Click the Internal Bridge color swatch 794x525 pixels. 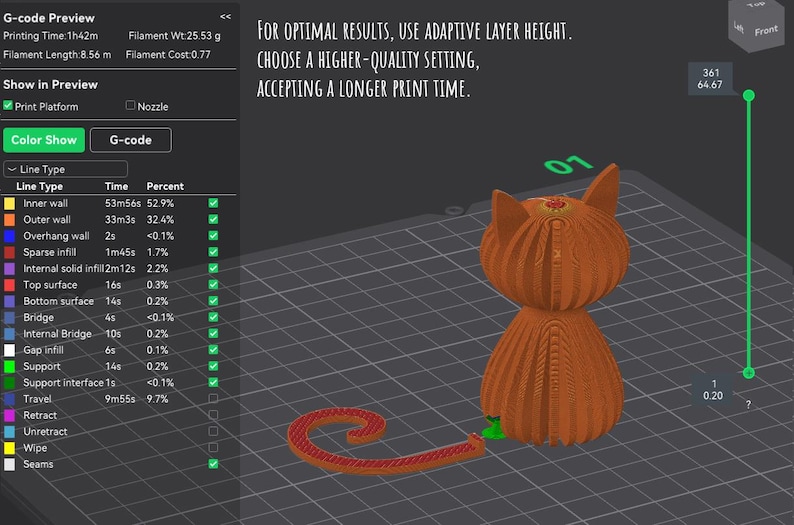point(9,334)
